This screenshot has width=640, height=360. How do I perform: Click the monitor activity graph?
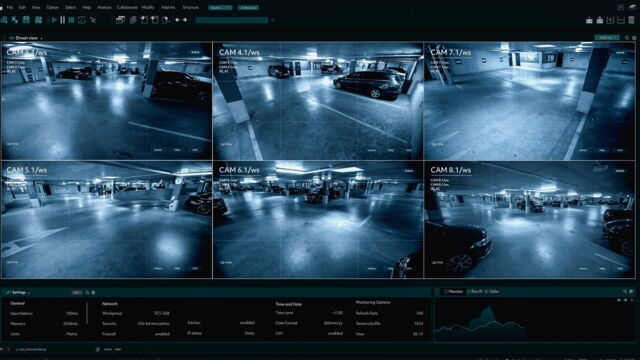pos(480,321)
